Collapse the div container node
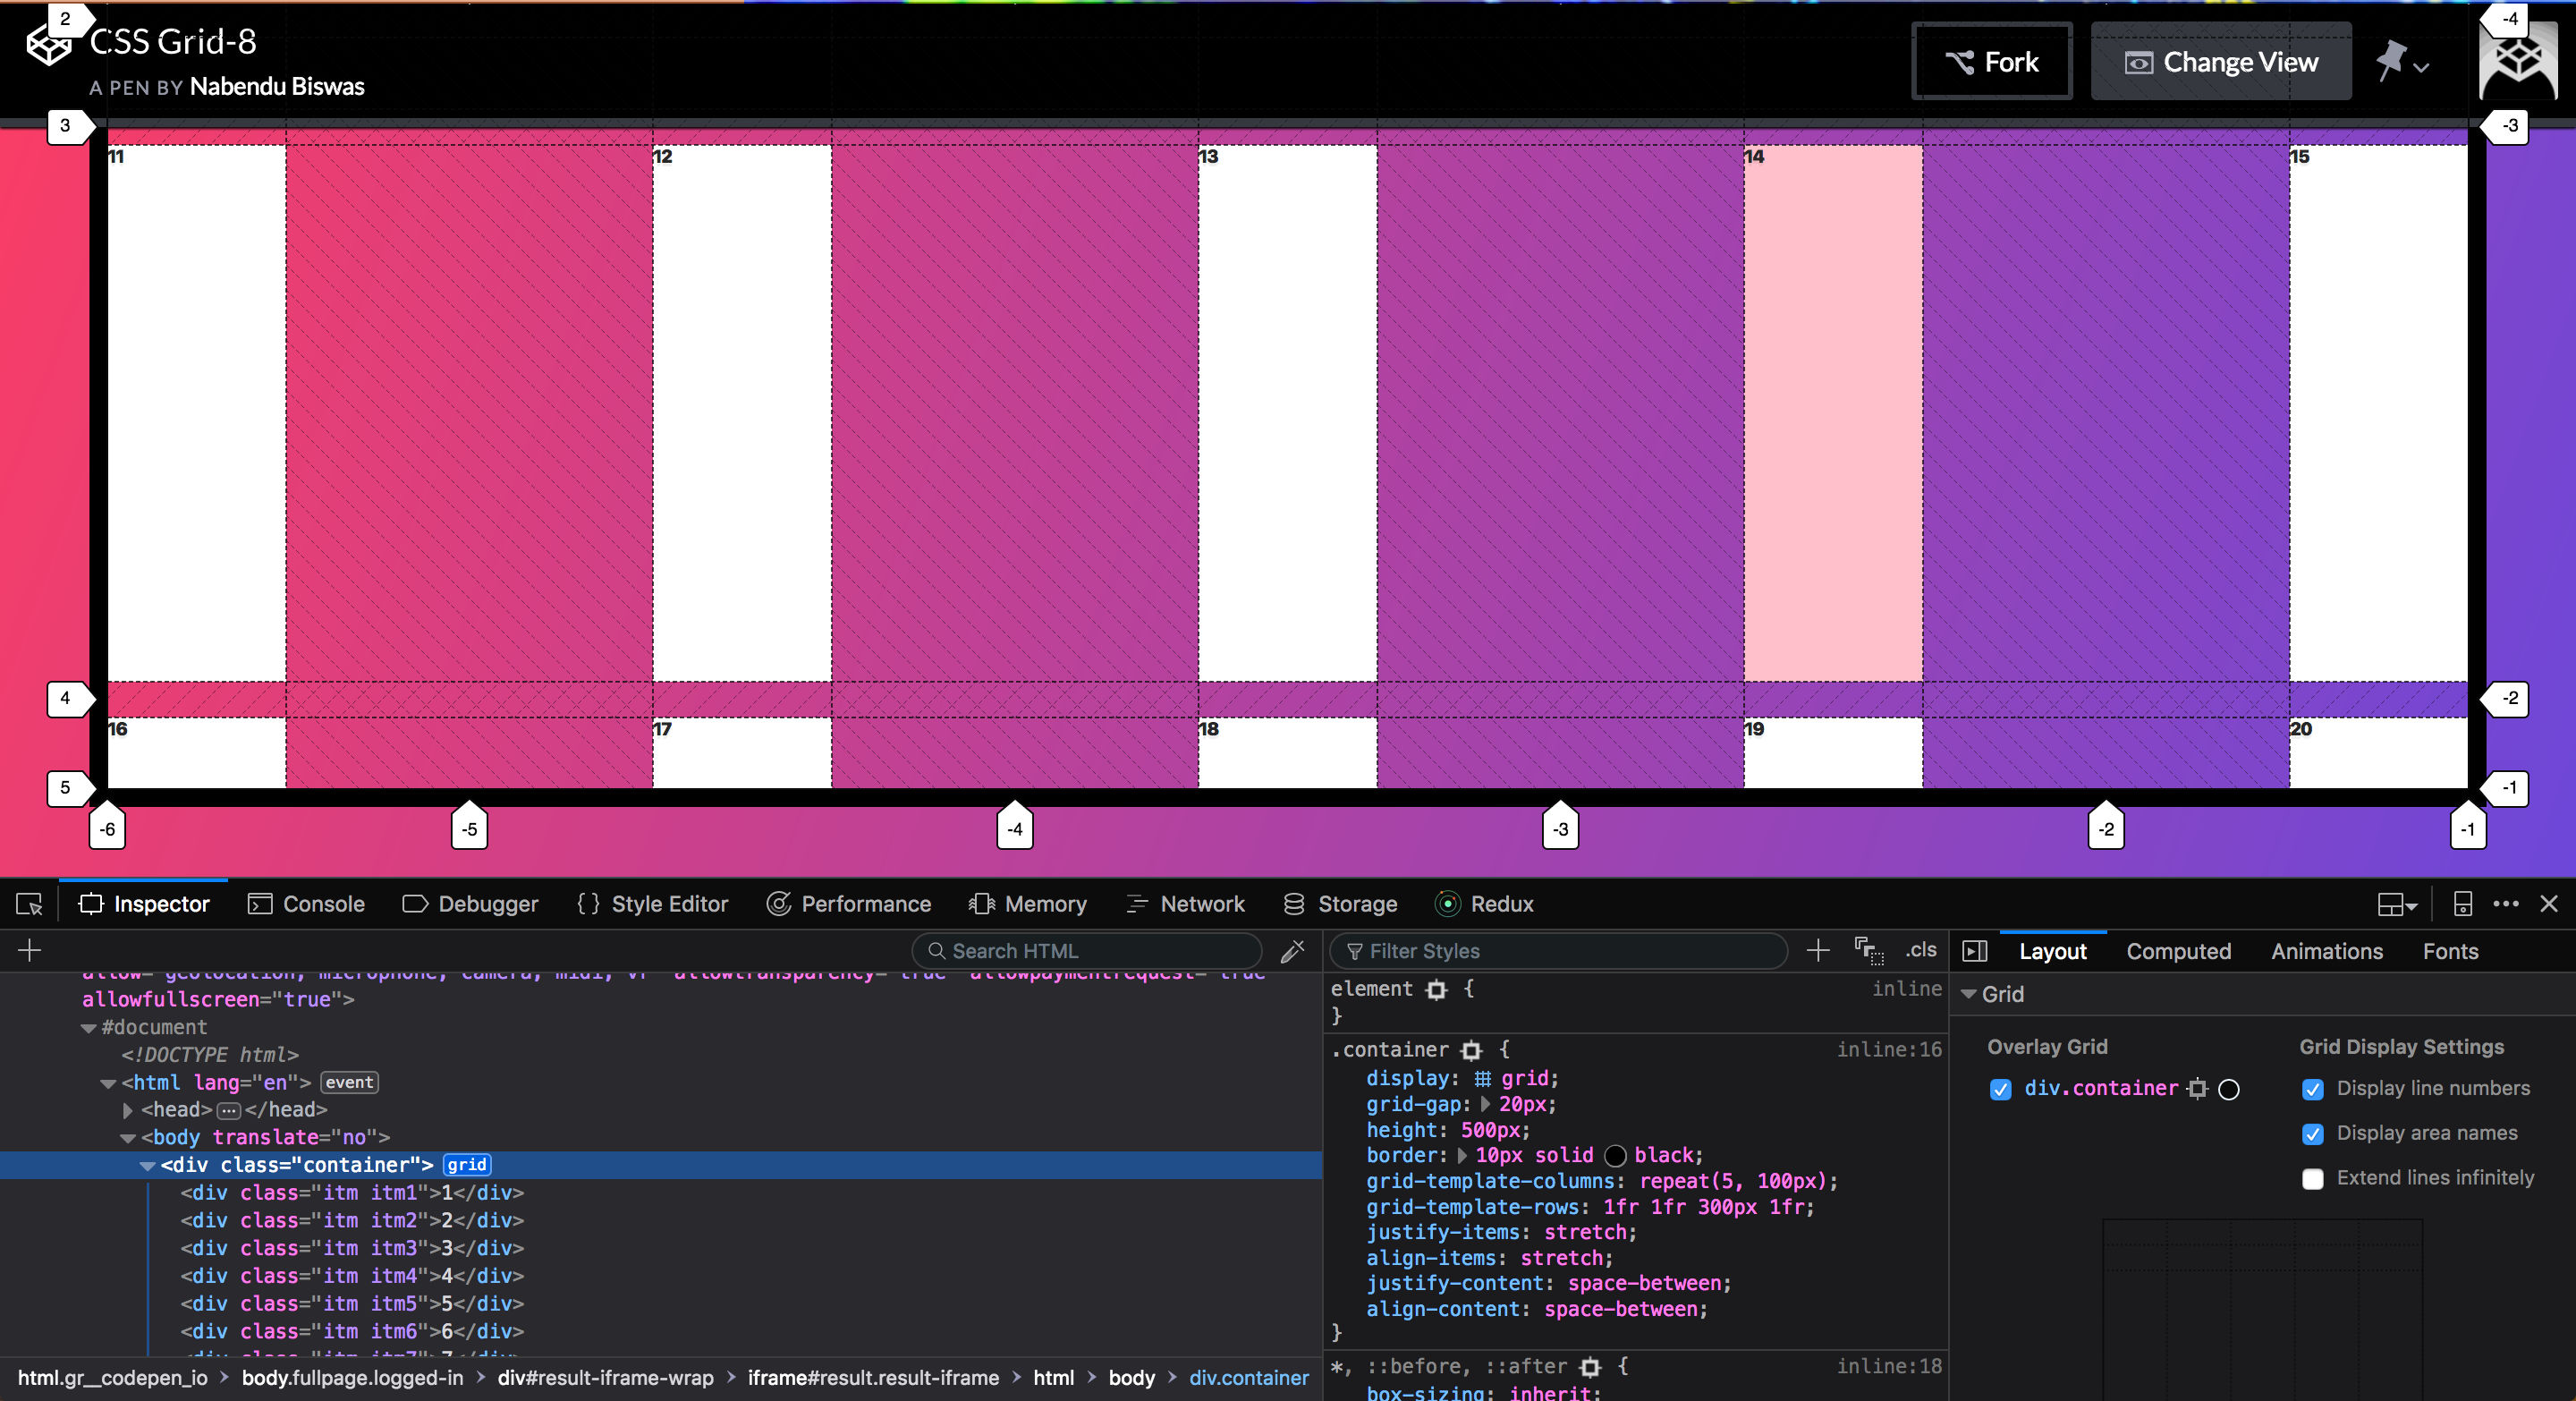The image size is (2576, 1401). point(148,1166)
